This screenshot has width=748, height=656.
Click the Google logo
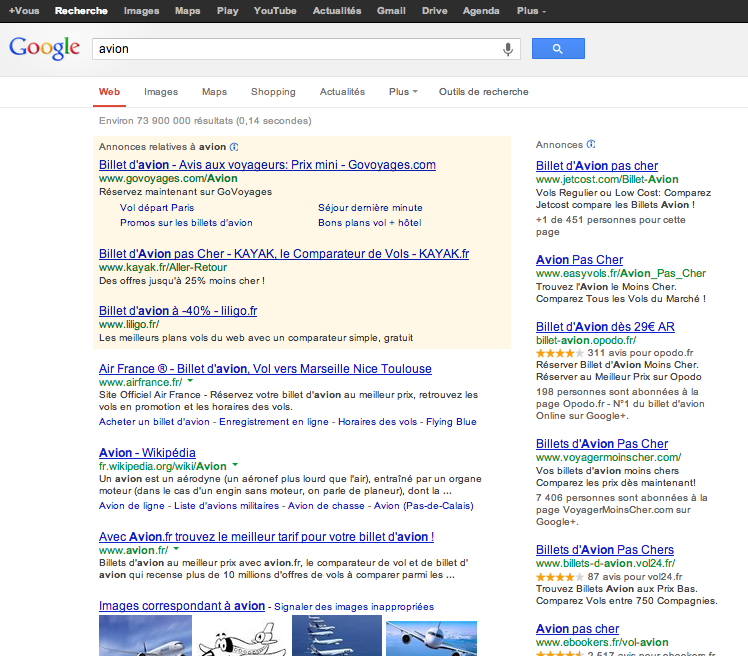point(45,48)
